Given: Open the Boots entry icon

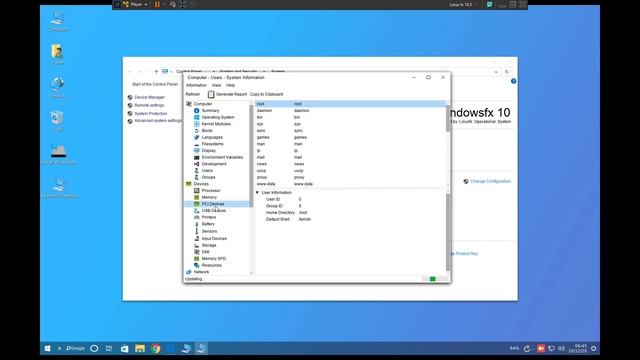Looking at the screenshot, I should [x=196, y=131].
